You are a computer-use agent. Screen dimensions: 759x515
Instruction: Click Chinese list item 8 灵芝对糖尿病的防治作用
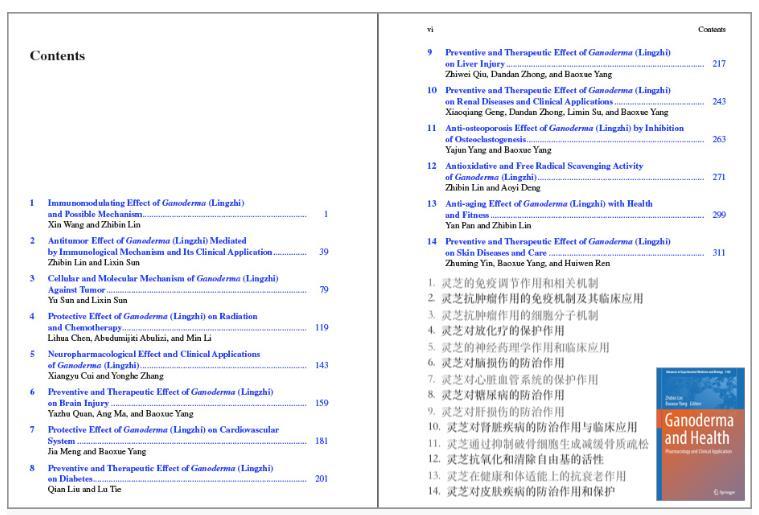pyautogui.click(x=496, y=395)
